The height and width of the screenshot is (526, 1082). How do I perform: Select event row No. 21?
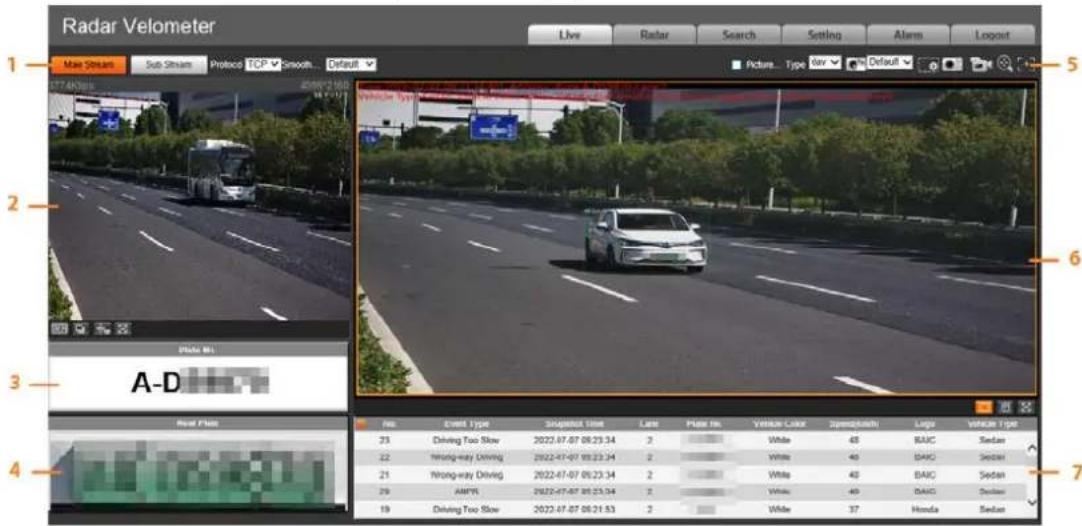pyautogui.click(x=690, y=475)
